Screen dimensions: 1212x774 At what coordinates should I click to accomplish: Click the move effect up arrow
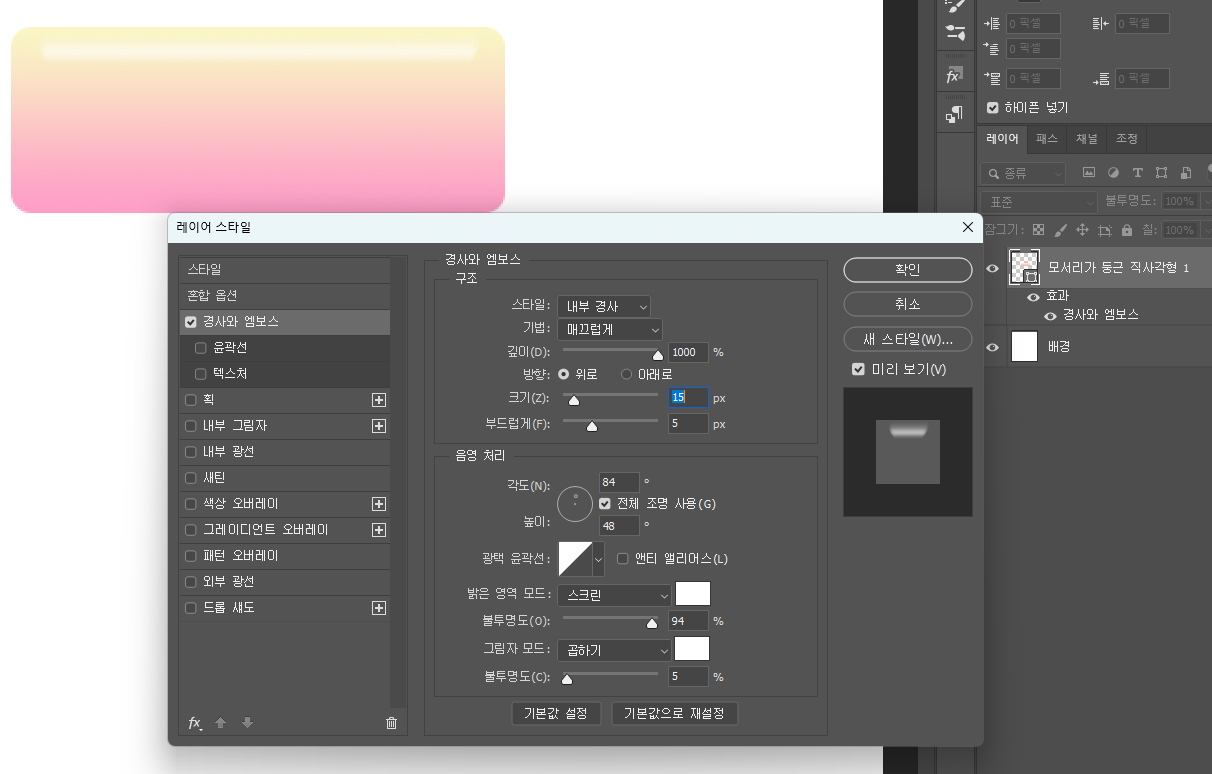point(221,723)
